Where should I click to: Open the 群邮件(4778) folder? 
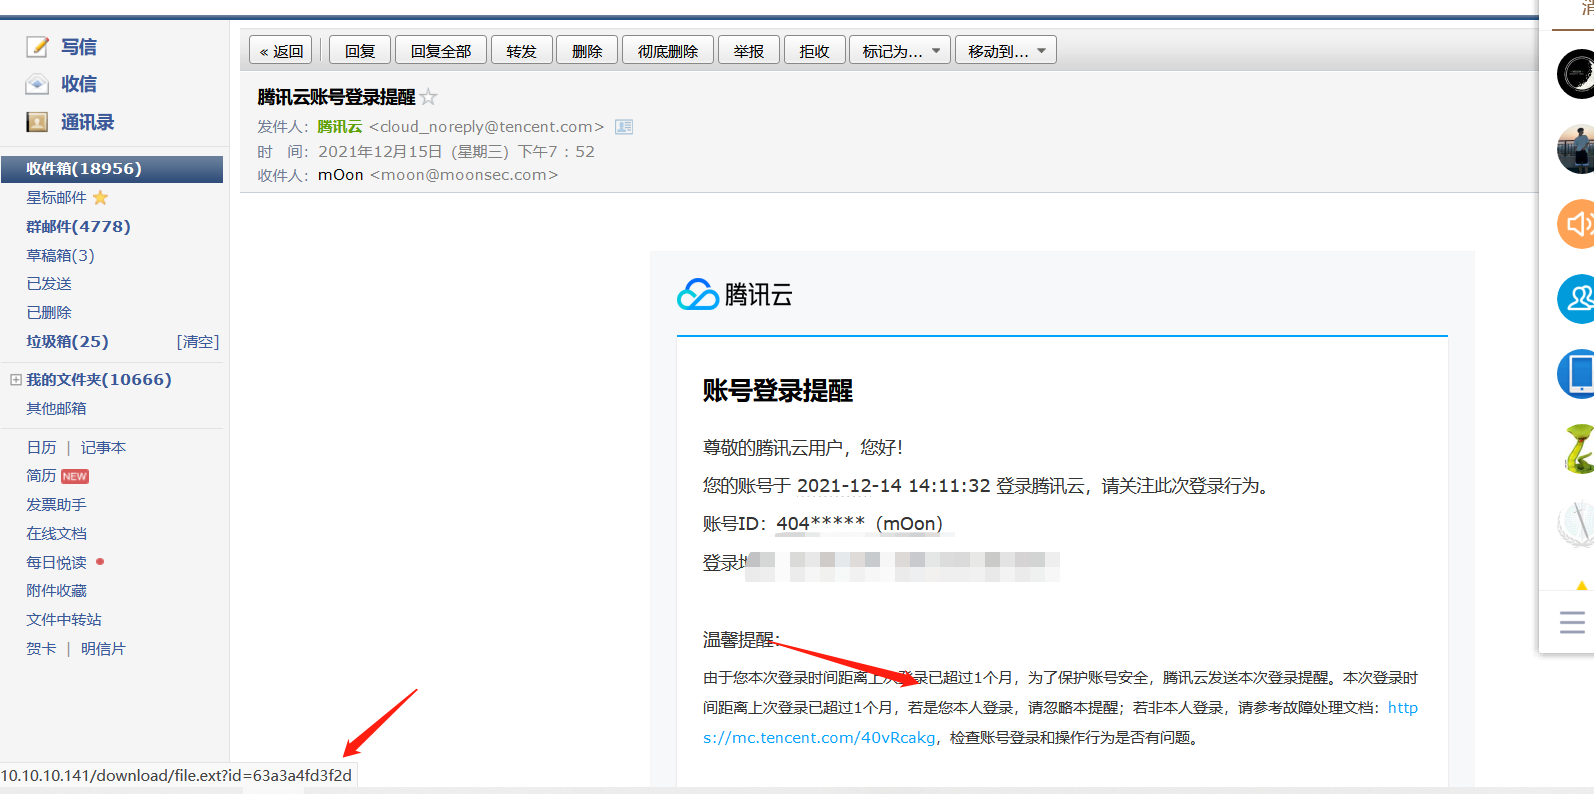coord(79,227)
